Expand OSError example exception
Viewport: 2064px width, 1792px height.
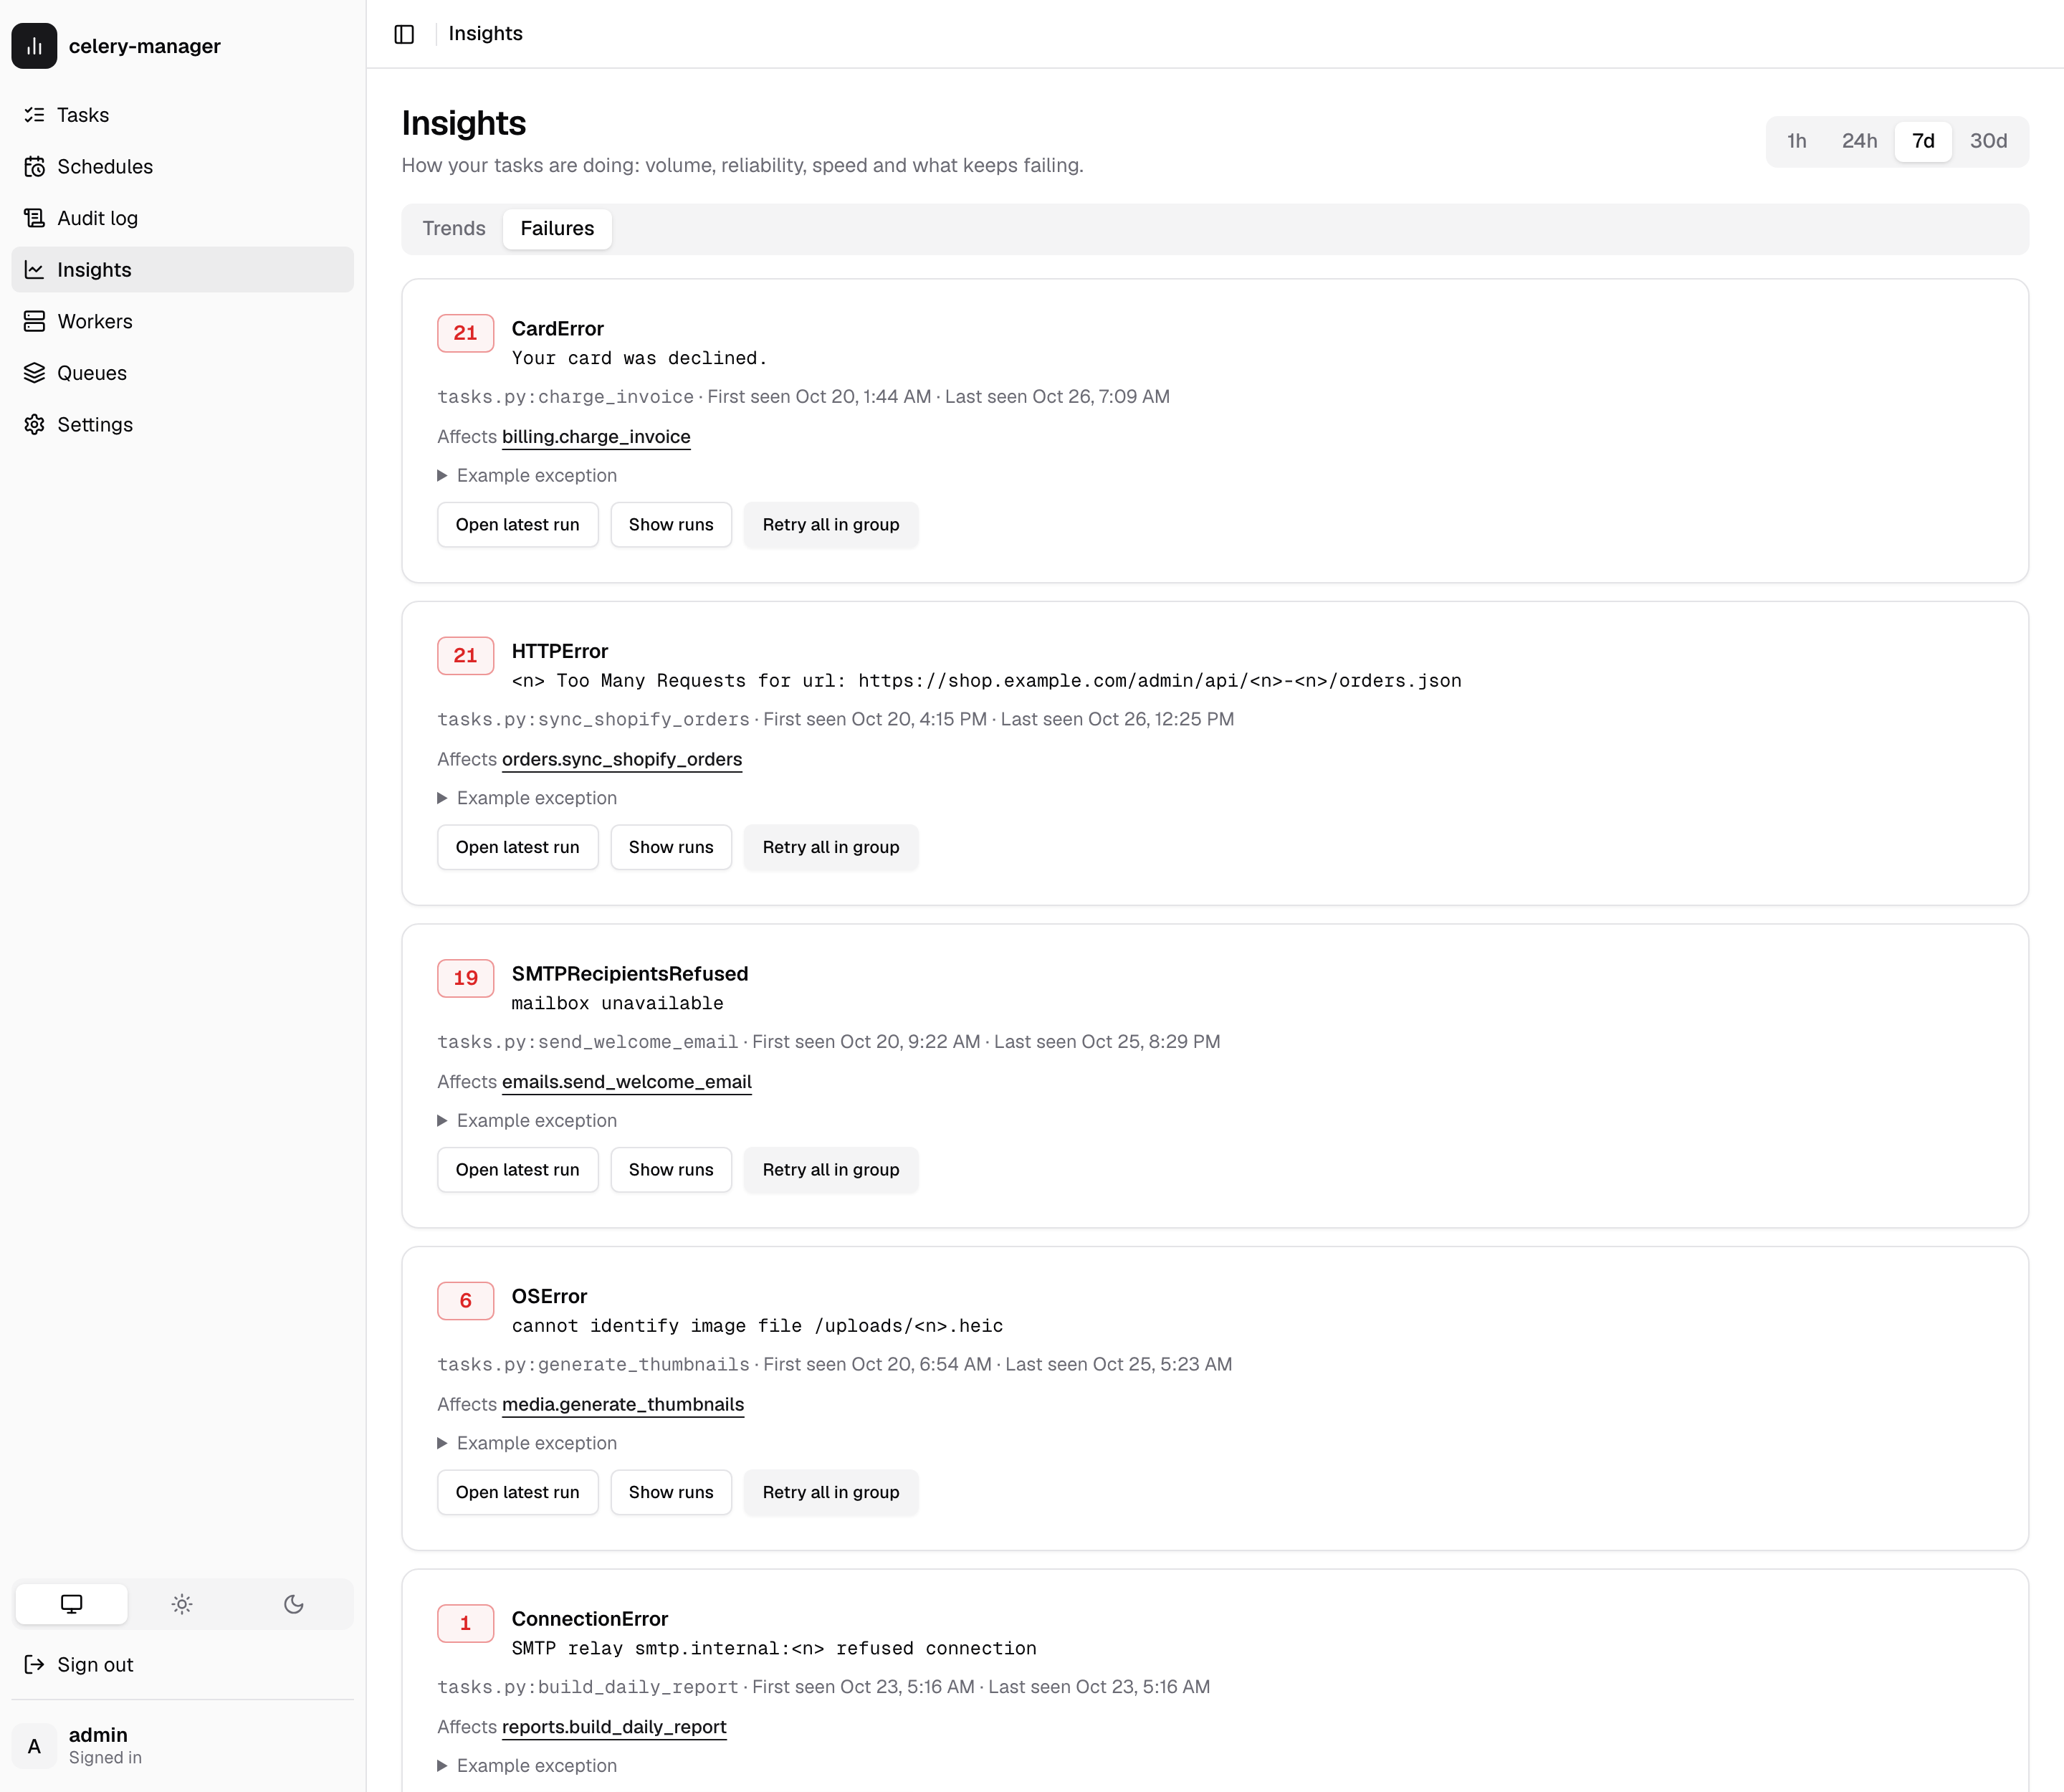click(x=528, y=1443)
